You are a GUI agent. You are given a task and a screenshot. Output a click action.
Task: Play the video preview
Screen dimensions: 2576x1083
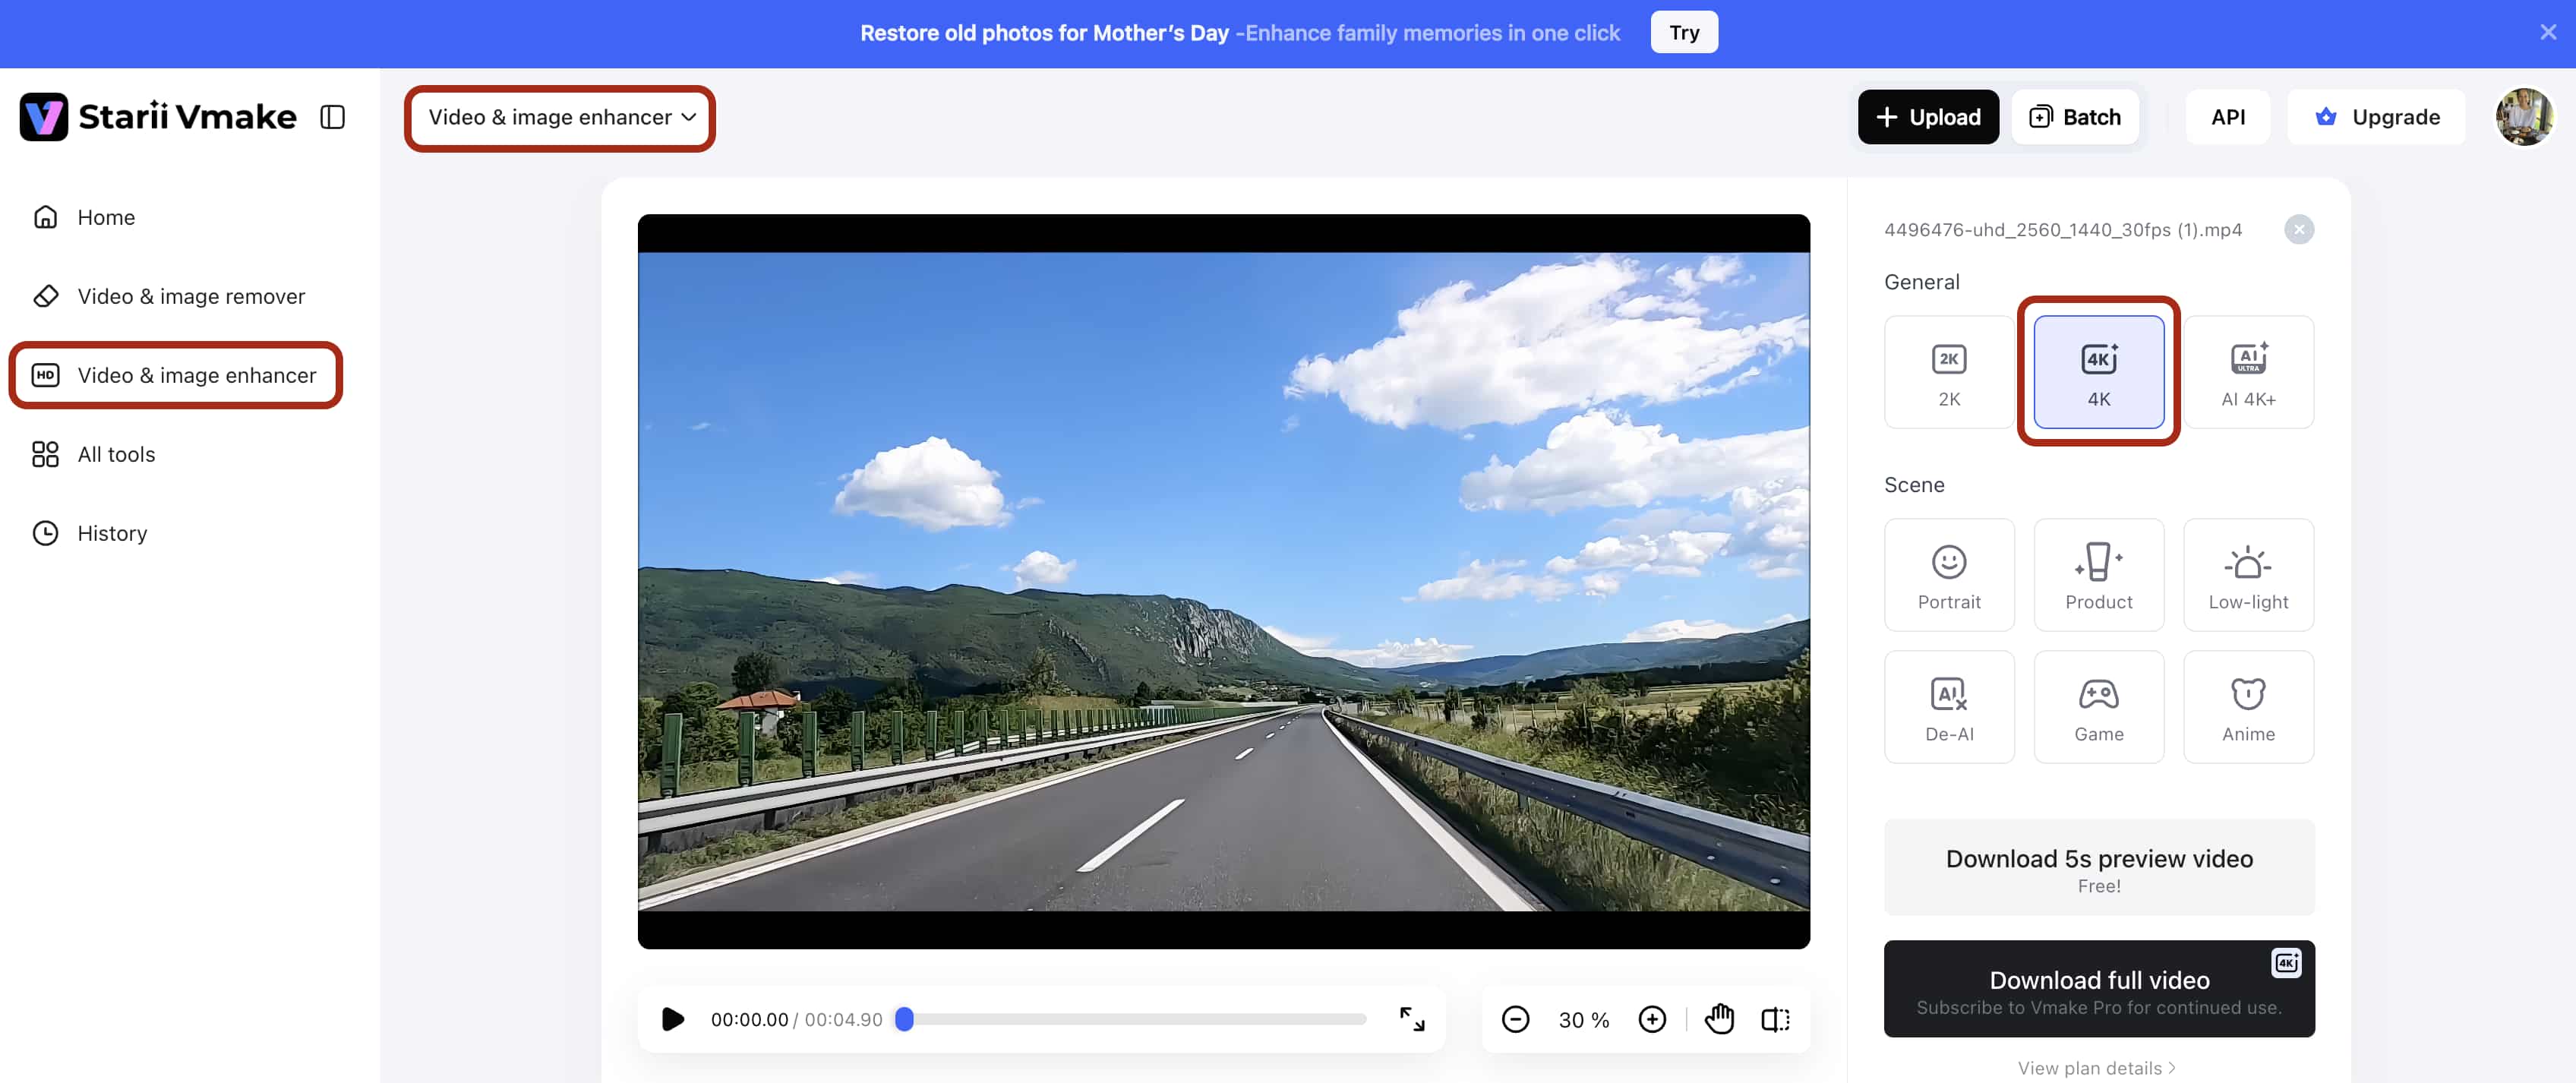pyautogui.click(x=673, y=1019)
